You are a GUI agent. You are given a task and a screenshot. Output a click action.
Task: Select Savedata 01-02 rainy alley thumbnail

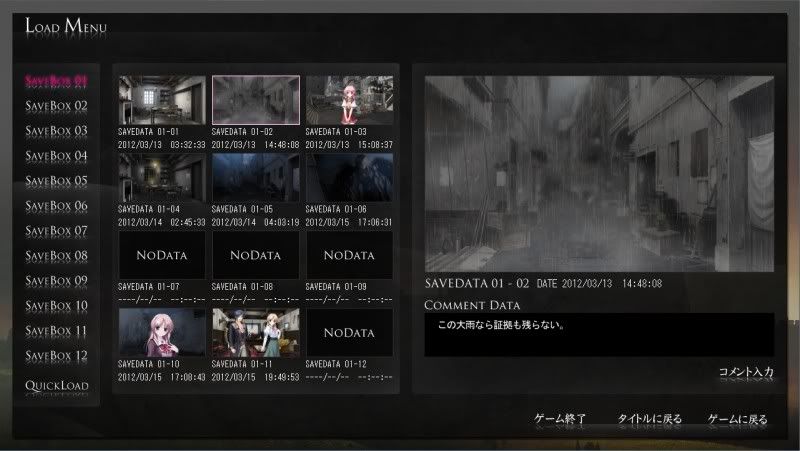click(256, 100)
